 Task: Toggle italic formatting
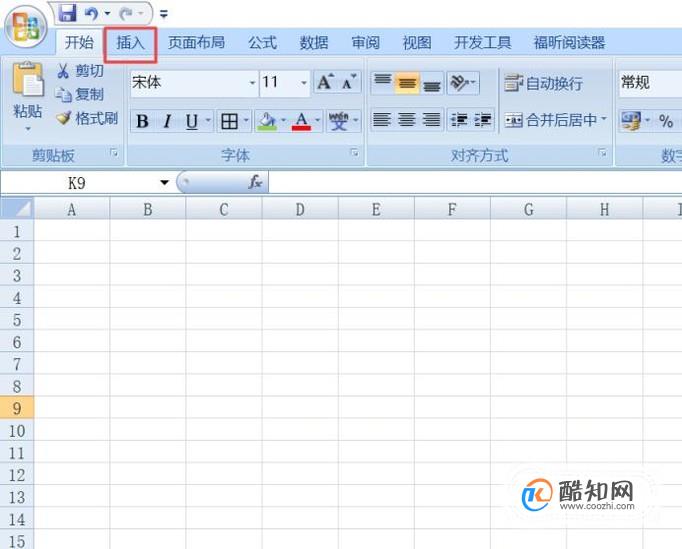point(167,121)
